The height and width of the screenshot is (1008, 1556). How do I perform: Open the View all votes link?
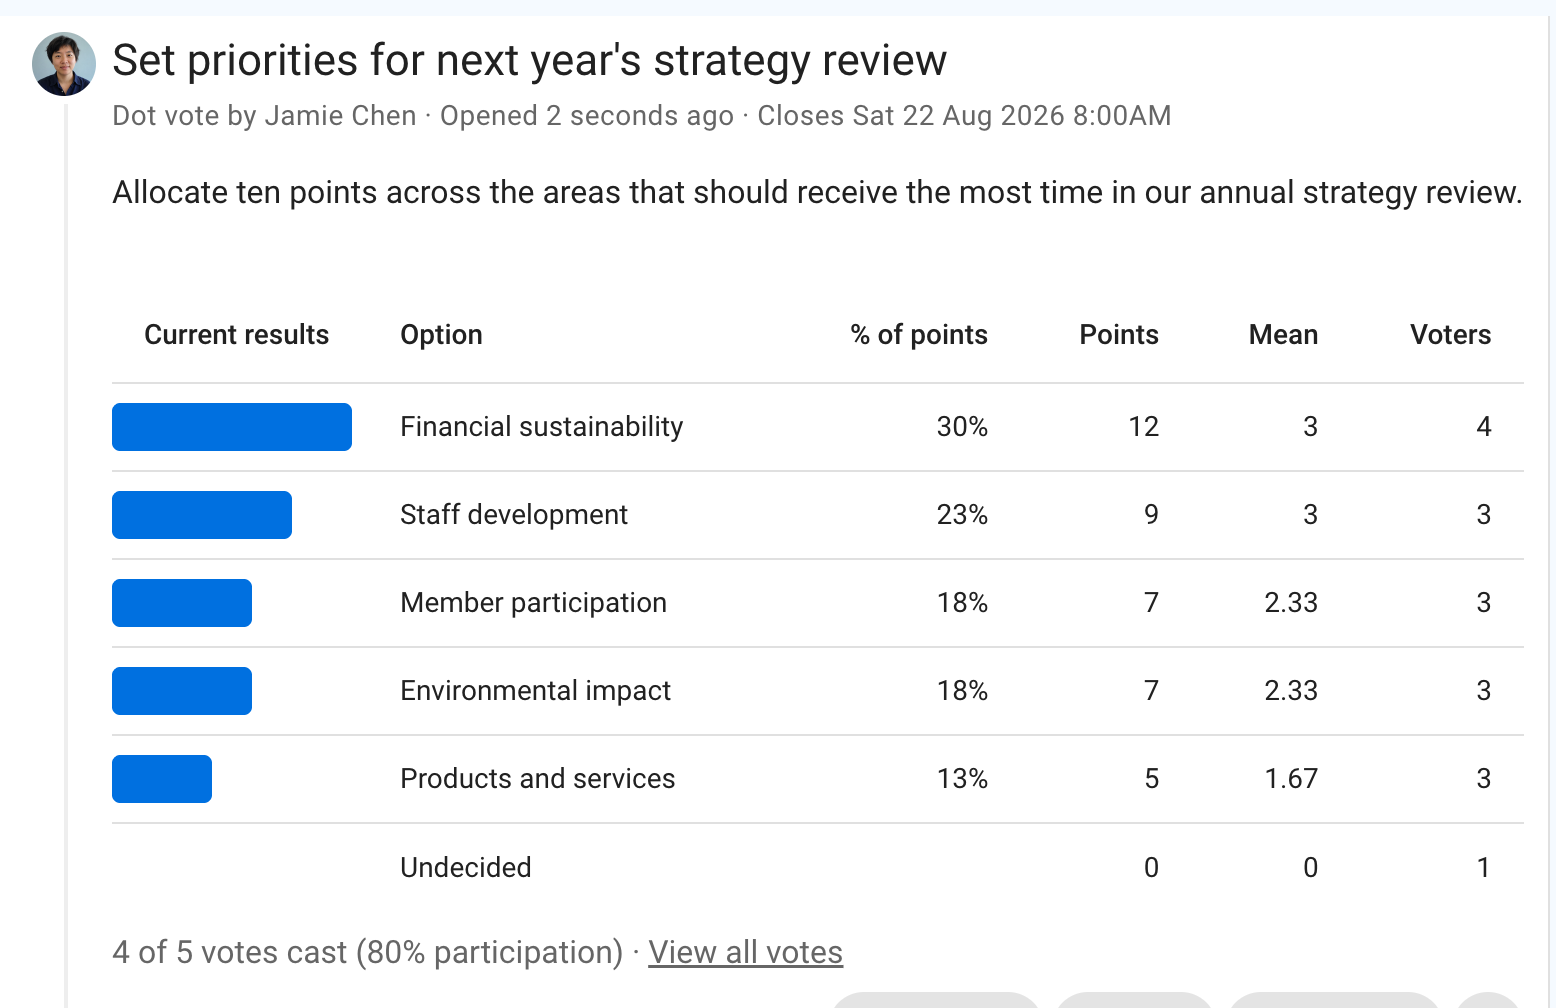coord(745,952)
